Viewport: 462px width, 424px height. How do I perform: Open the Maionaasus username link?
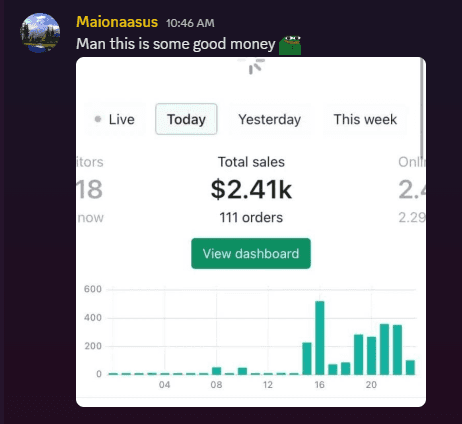pos(117,22)
